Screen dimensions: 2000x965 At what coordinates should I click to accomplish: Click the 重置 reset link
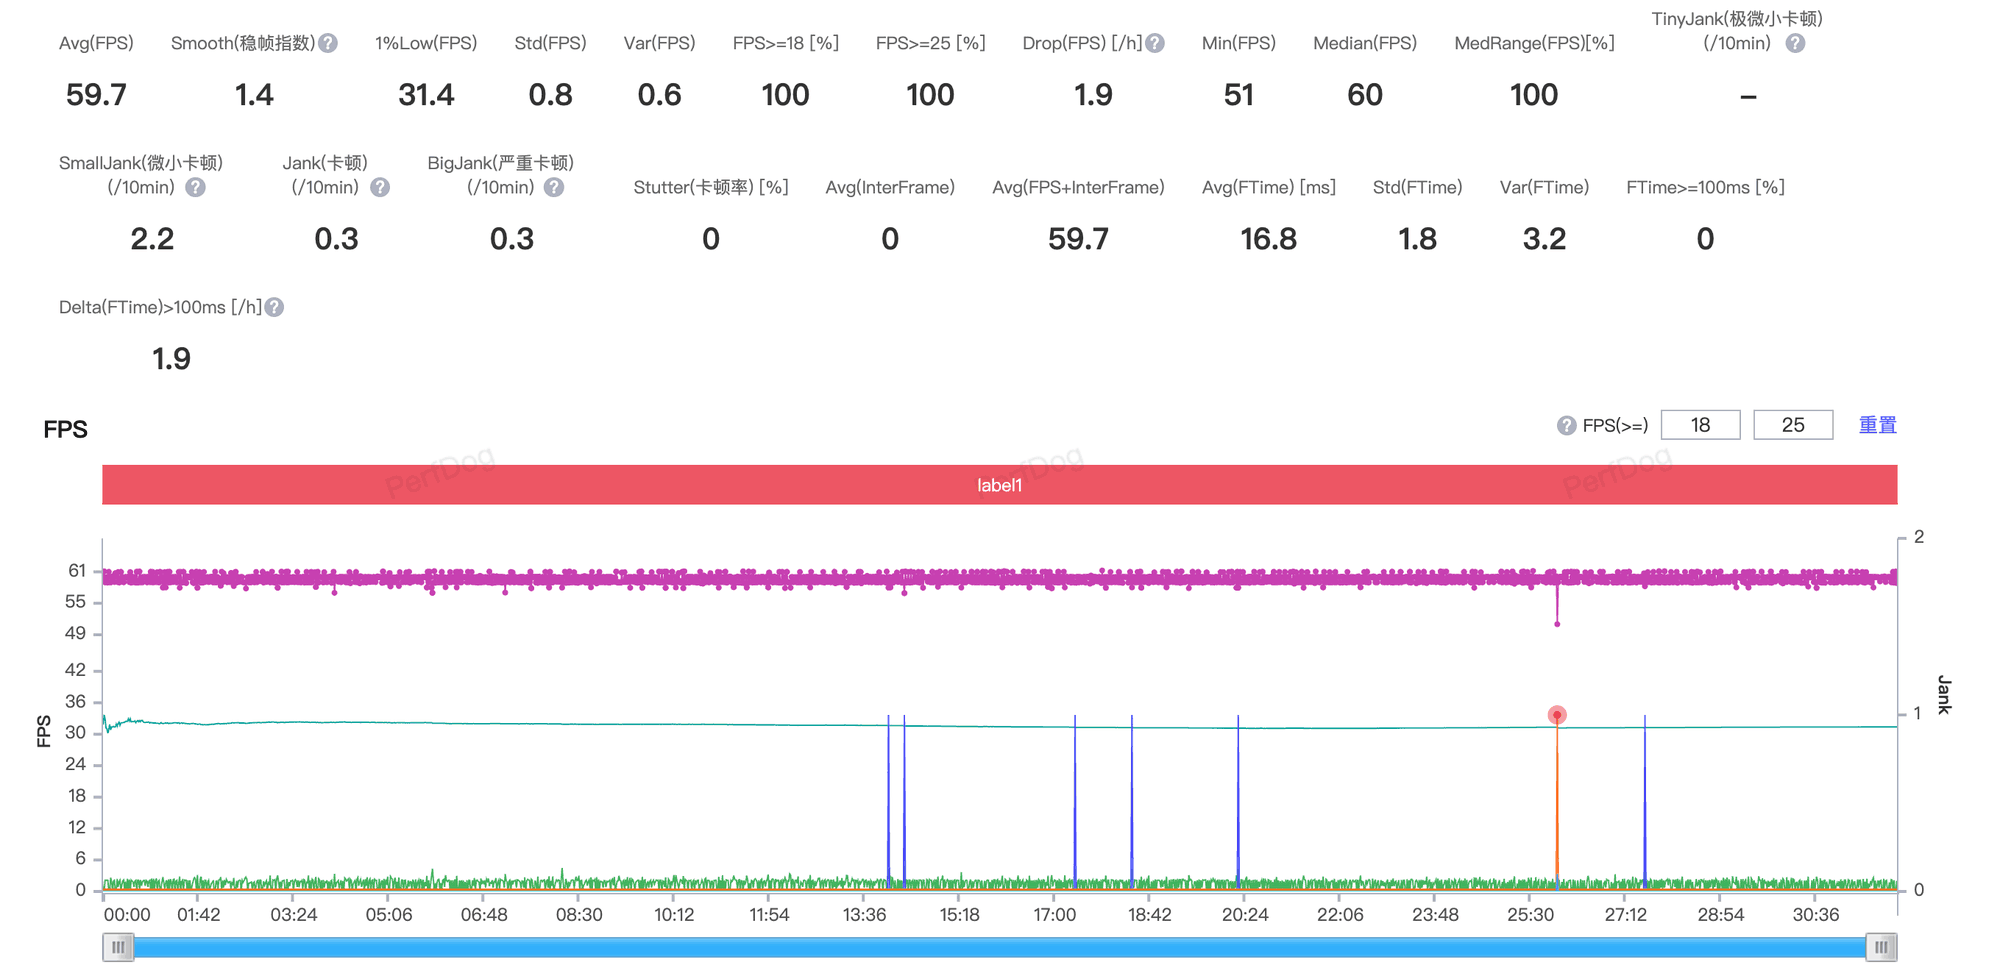pos(1877,425)
